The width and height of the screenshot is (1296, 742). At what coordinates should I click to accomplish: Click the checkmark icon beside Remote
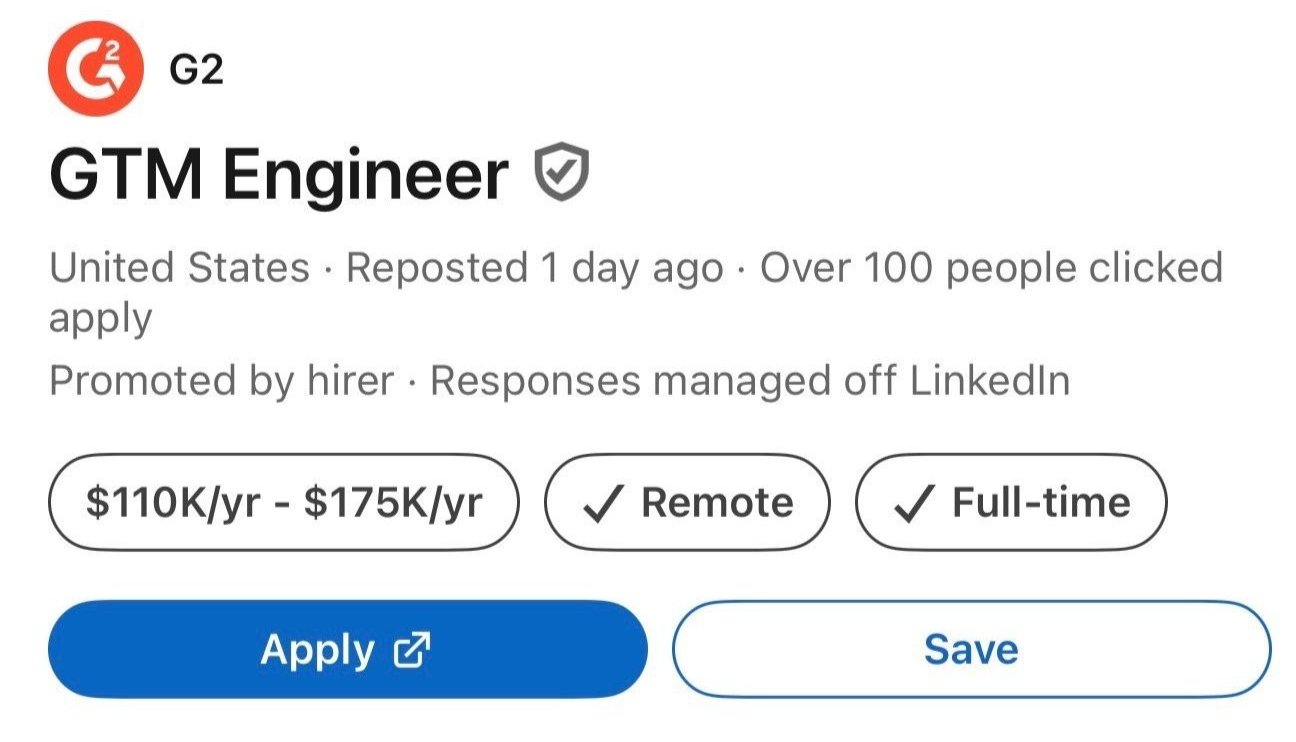[x=603, y=504]
